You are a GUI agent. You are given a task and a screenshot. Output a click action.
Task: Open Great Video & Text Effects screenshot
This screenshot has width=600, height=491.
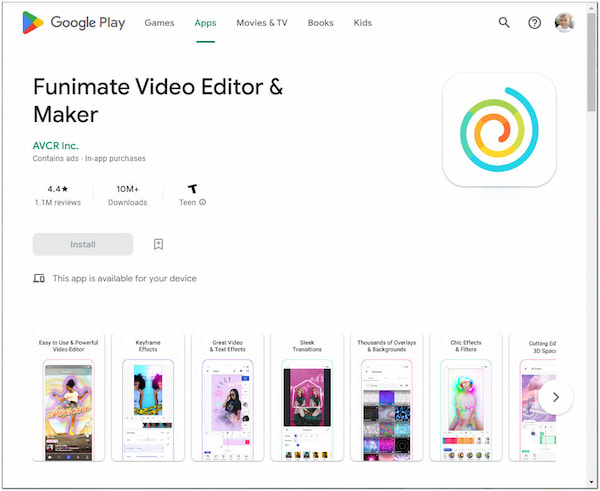(228, 397)
